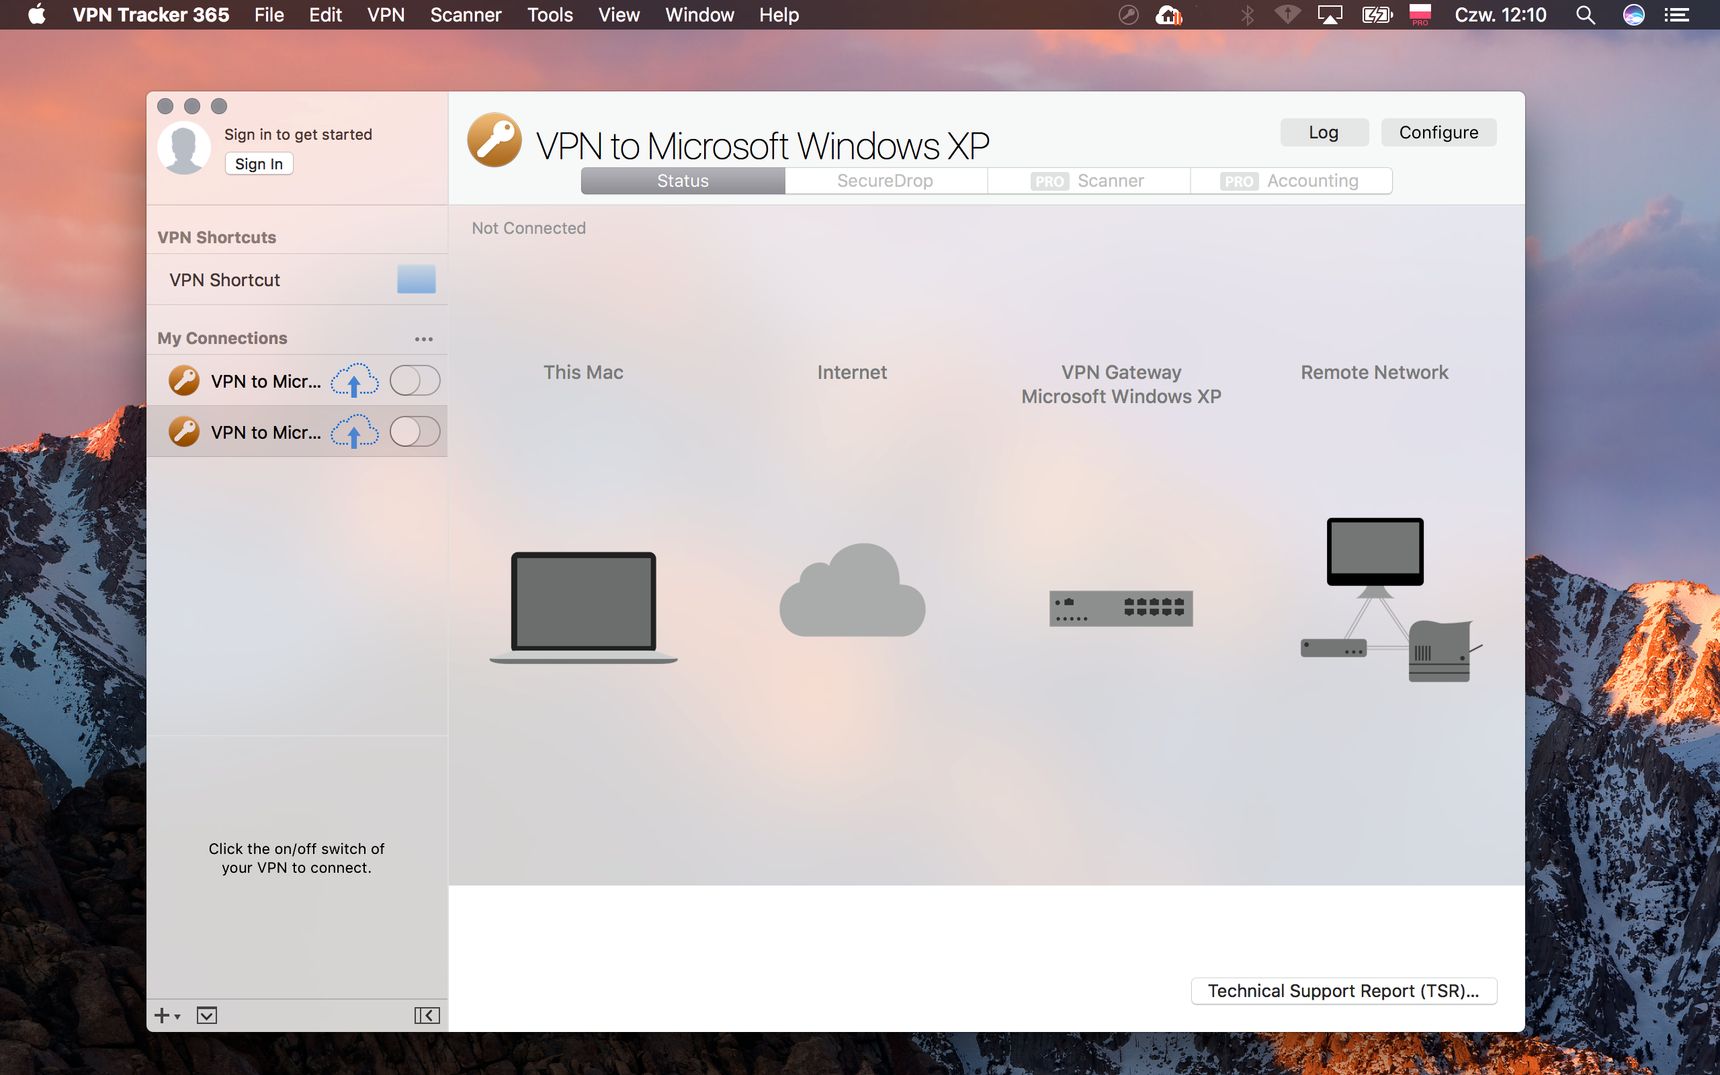Click the AirPlay display icon in menu bar
This screenshot has width=1720, height=1075.
(x=1330, y=15)
